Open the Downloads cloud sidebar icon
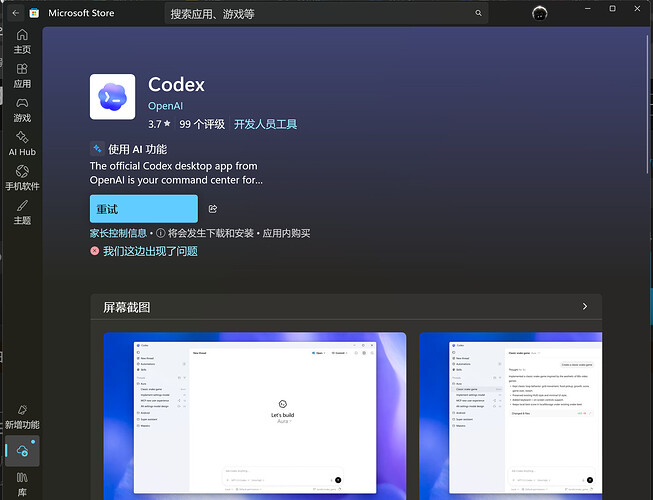 click(x=22, y=450)
